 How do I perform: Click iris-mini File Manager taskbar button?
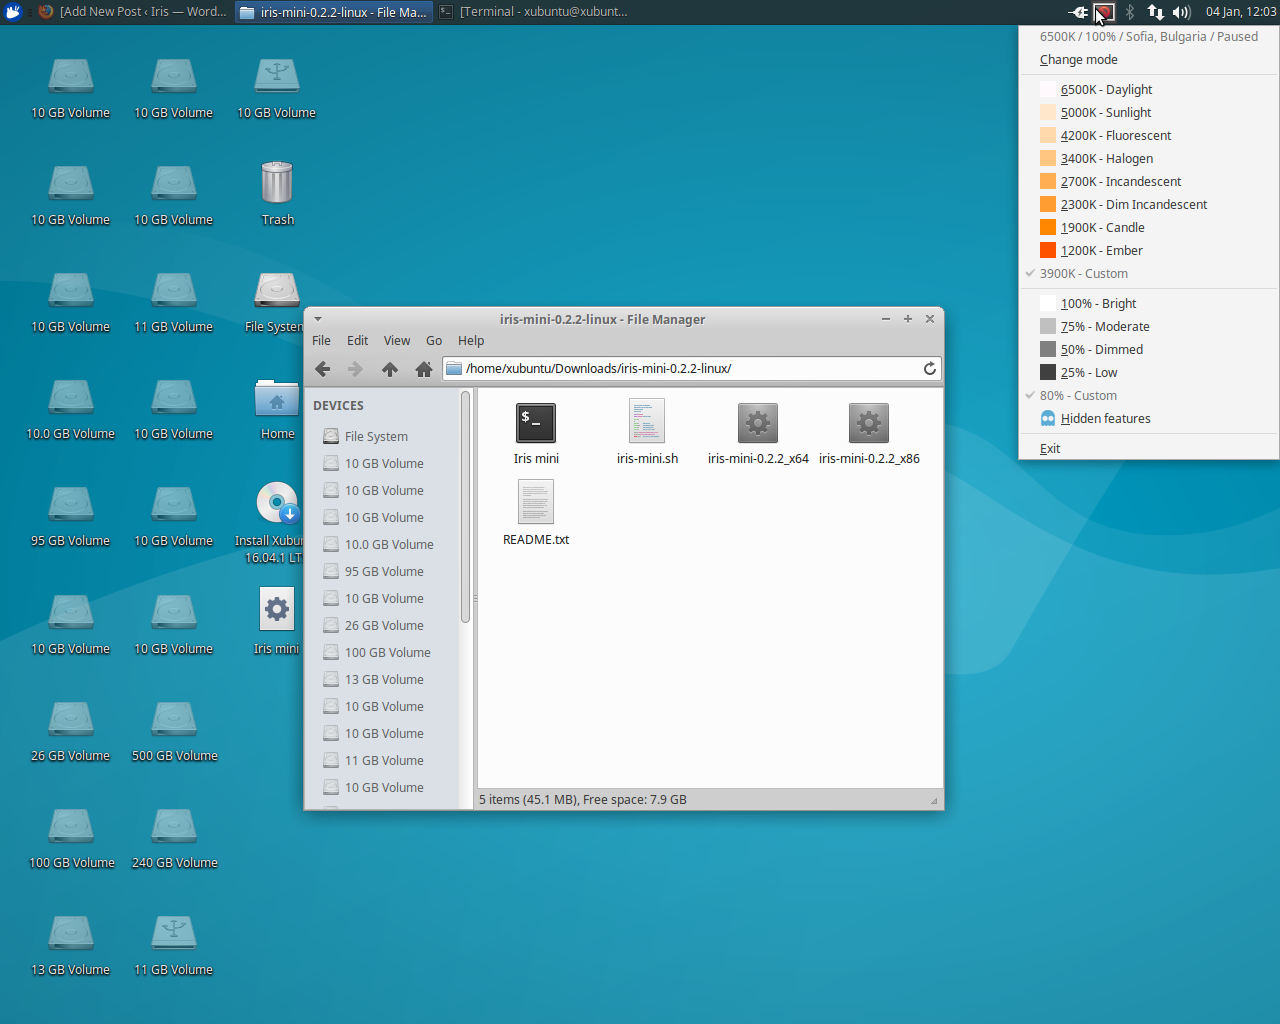(x=334, y=12)
